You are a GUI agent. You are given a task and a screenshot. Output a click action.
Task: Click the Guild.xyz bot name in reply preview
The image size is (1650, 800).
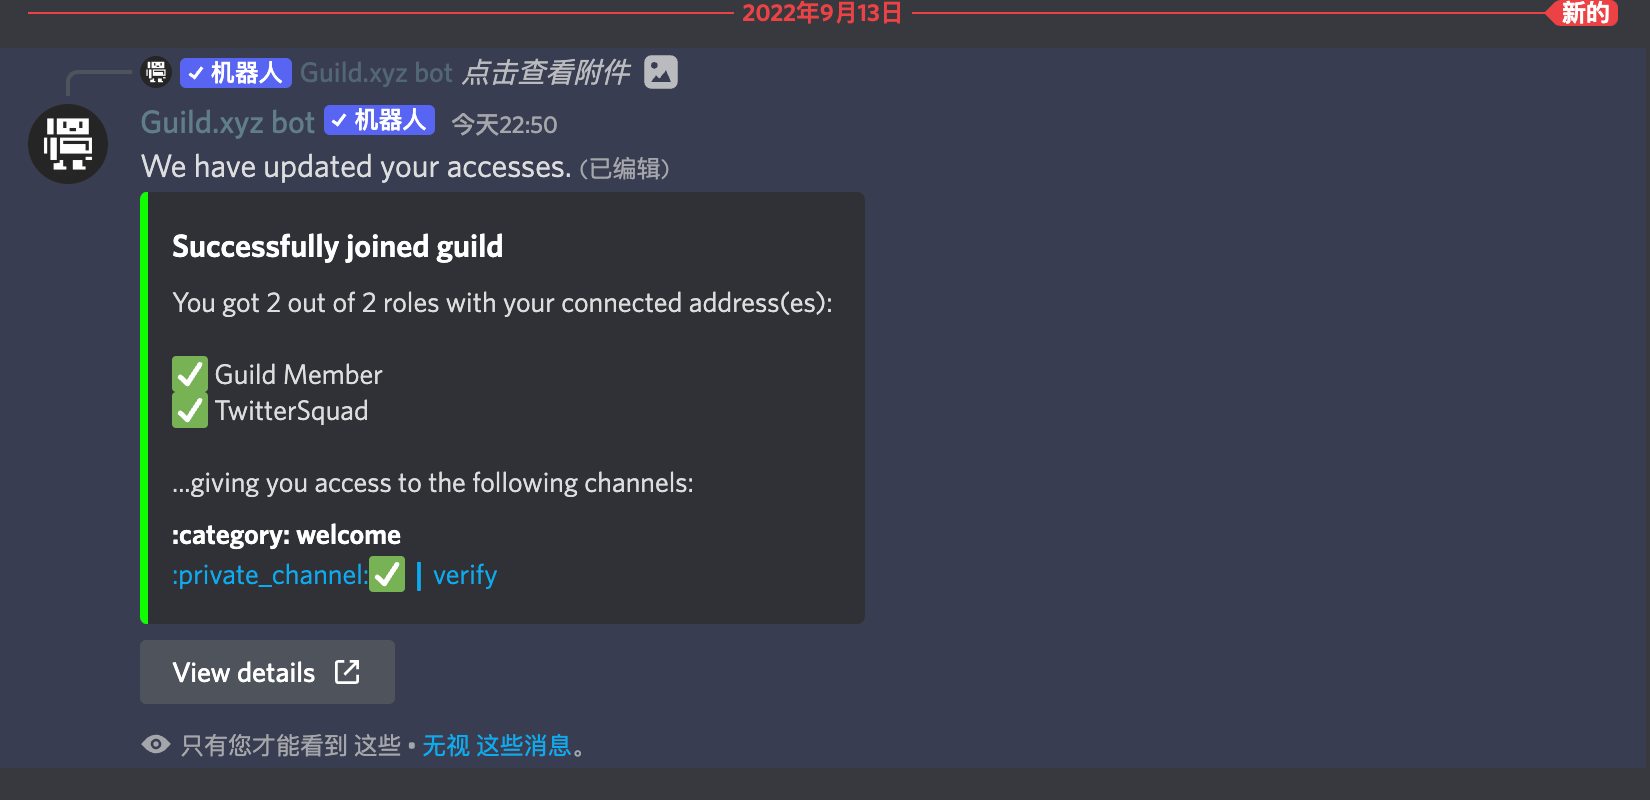[x=376, y=73]
